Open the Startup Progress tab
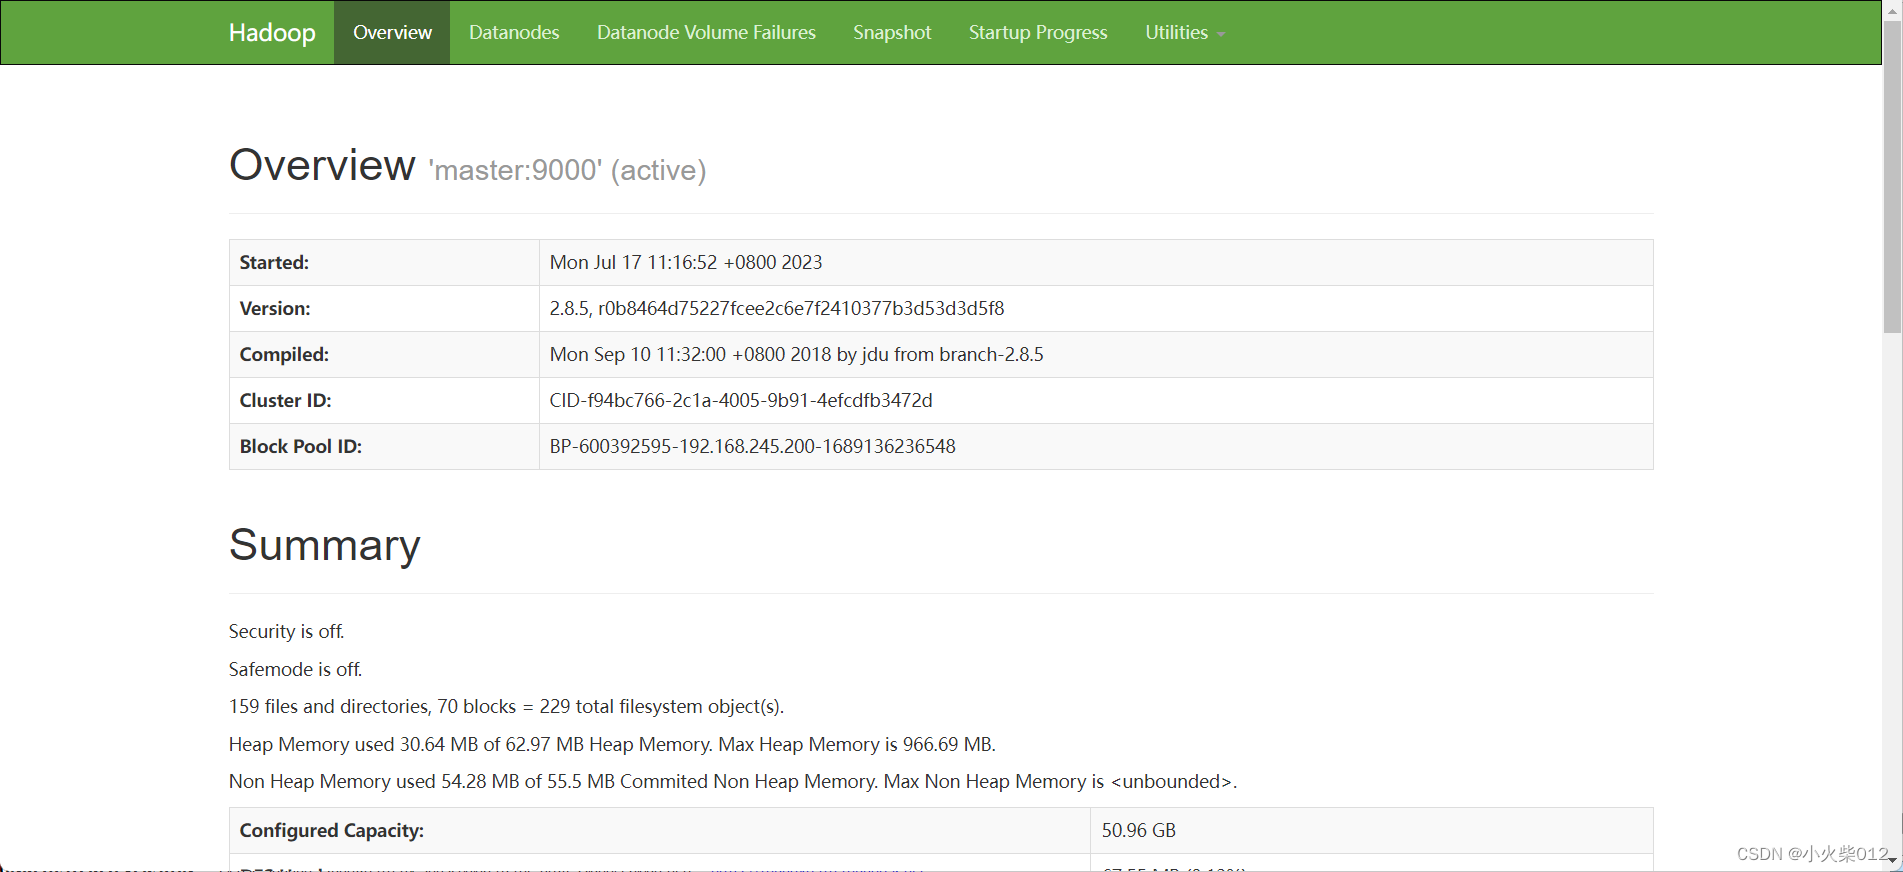This screenshot has width=1903, height=872. point(1038,32)
